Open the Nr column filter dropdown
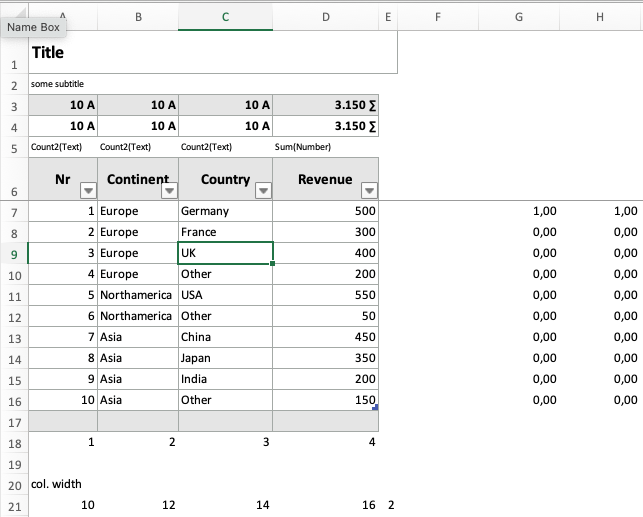The height and width of the screenshot is (517, 643). pyautogui.click(x=88, y=190)
